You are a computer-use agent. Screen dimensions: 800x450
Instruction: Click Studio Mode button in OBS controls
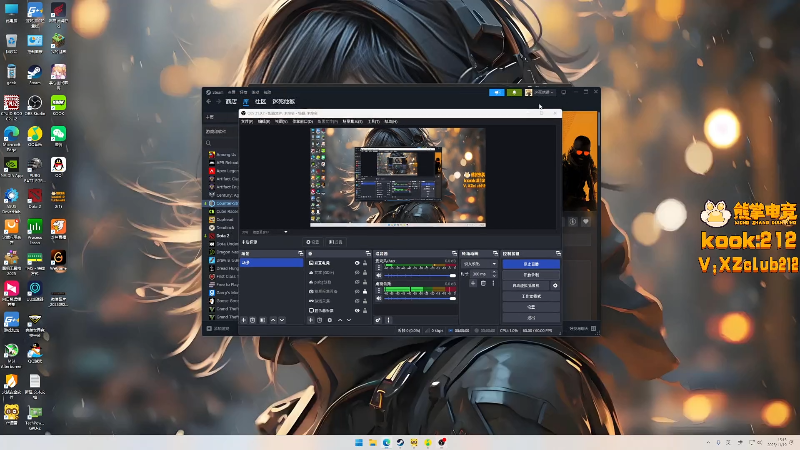click(x=531, y=296)
